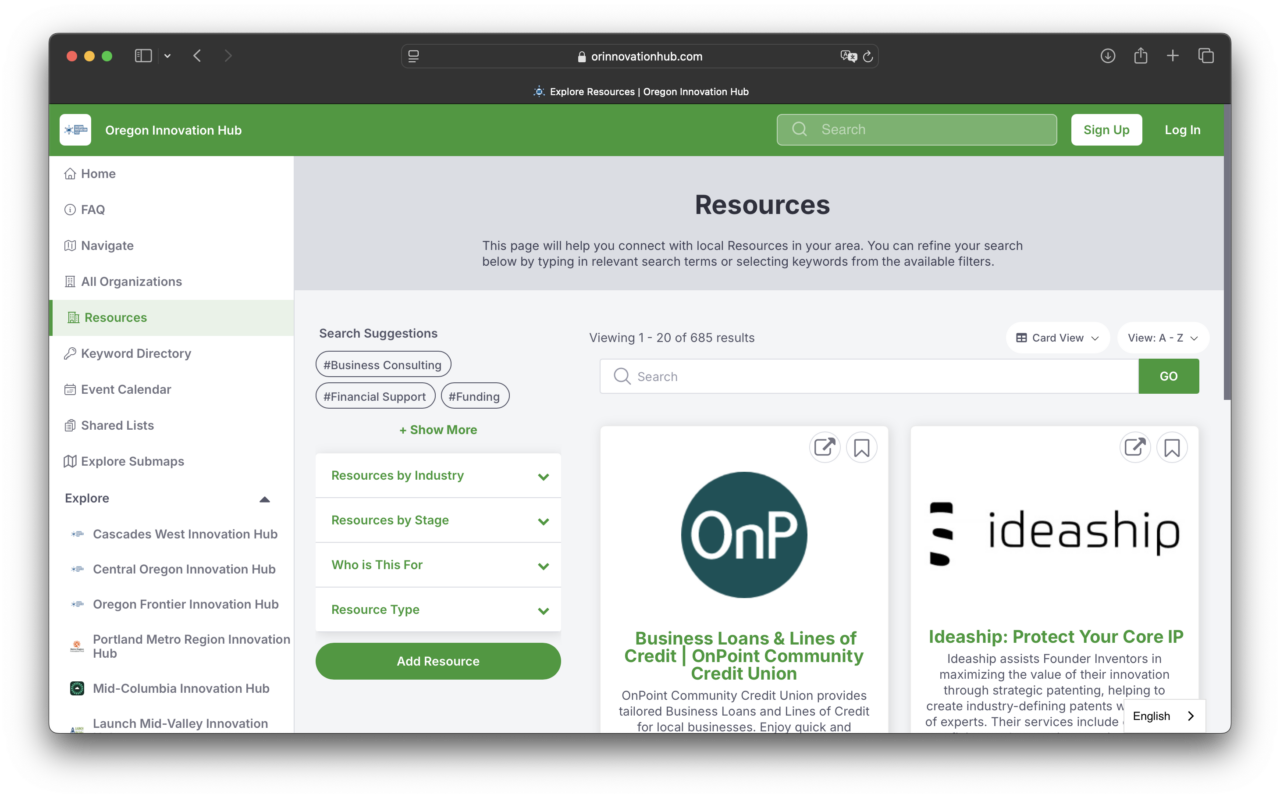Image resolution: width=1280 pixels, height=798 pixels.
Task: Expand Who is This For filter
Action: [x=438, y=565]
